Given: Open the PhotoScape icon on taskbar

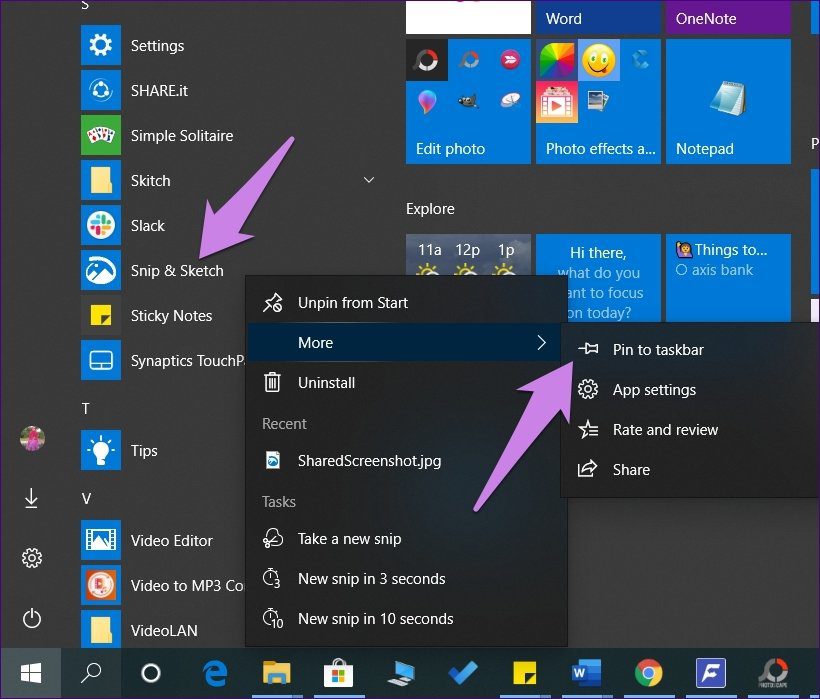Looking at the screenshot, I should click(x=772, y=673).
